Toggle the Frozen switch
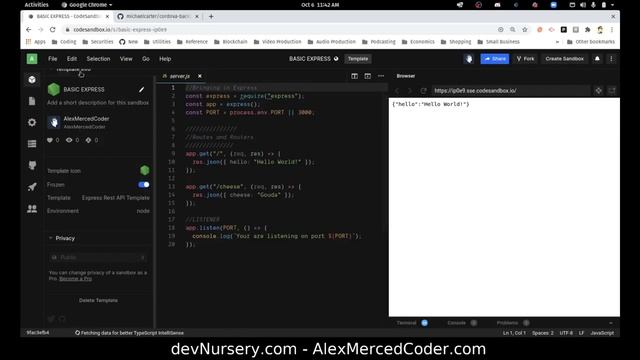Screen dimensions: 640x360 click(144, 184)
